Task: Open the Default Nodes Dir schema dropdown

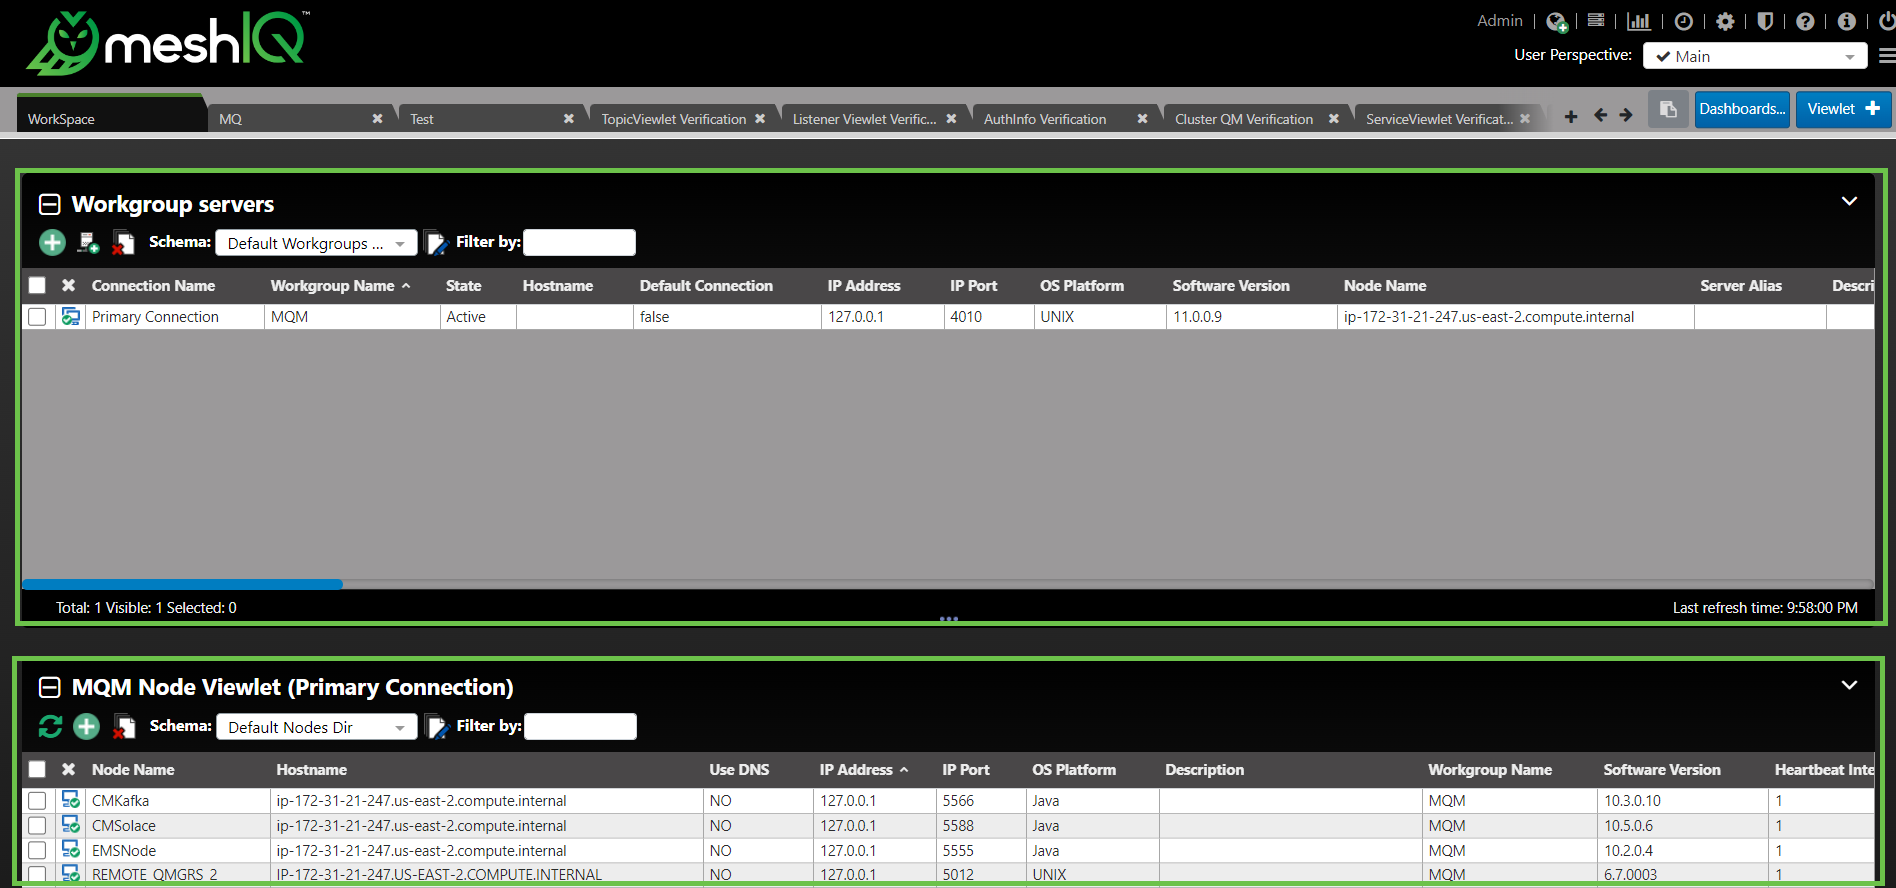Action: click(317, 727)
